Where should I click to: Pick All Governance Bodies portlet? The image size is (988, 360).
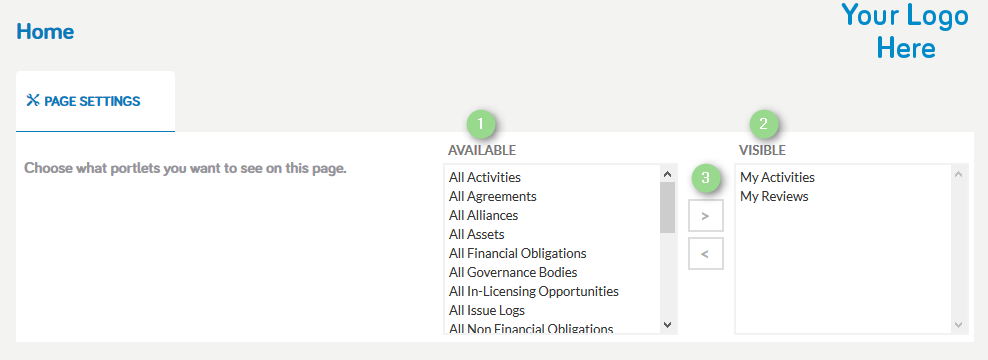click(x=513, y=272)
